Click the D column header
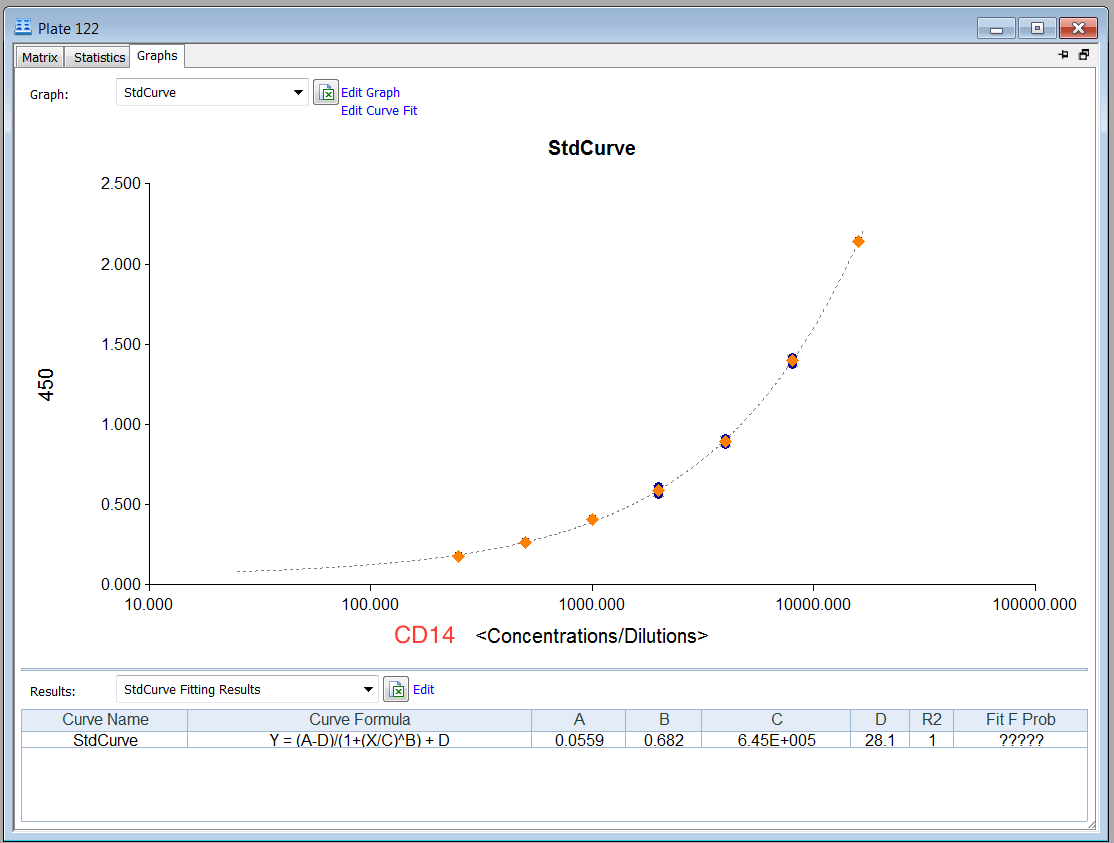1114x843 pixels. point(880,719)
